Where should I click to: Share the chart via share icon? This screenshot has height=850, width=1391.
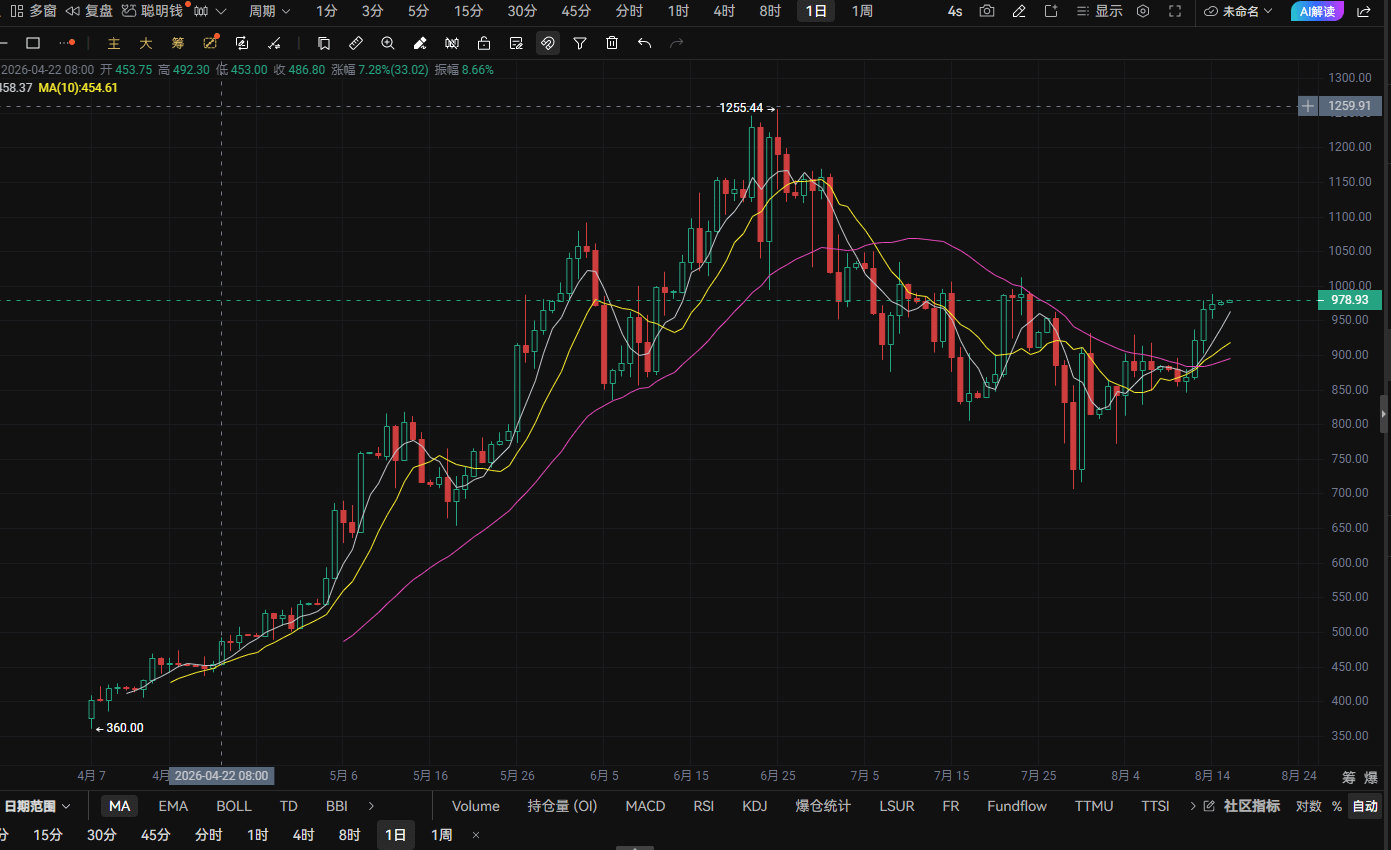1363,11
